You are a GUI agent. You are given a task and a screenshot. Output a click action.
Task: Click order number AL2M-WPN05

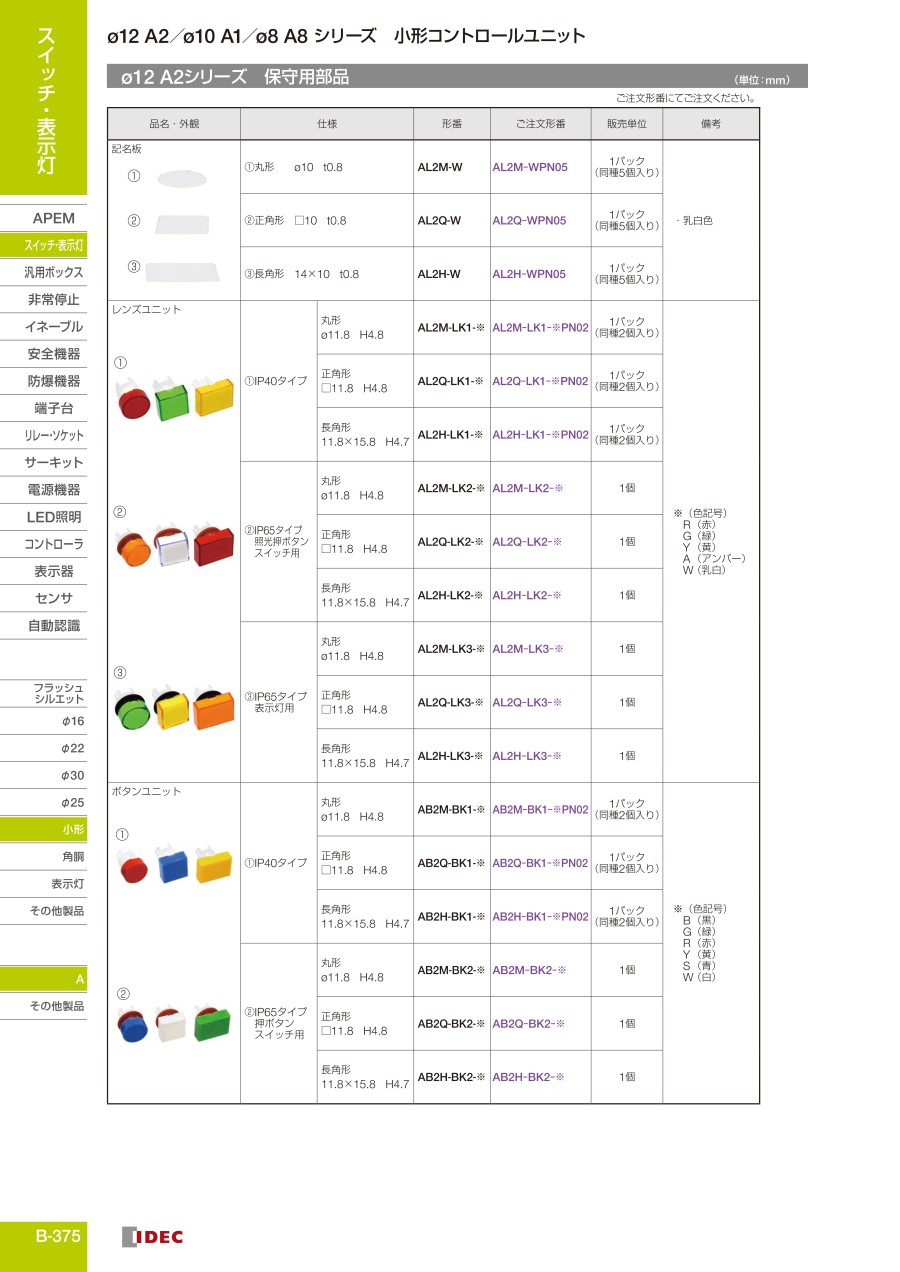point(529,167)
